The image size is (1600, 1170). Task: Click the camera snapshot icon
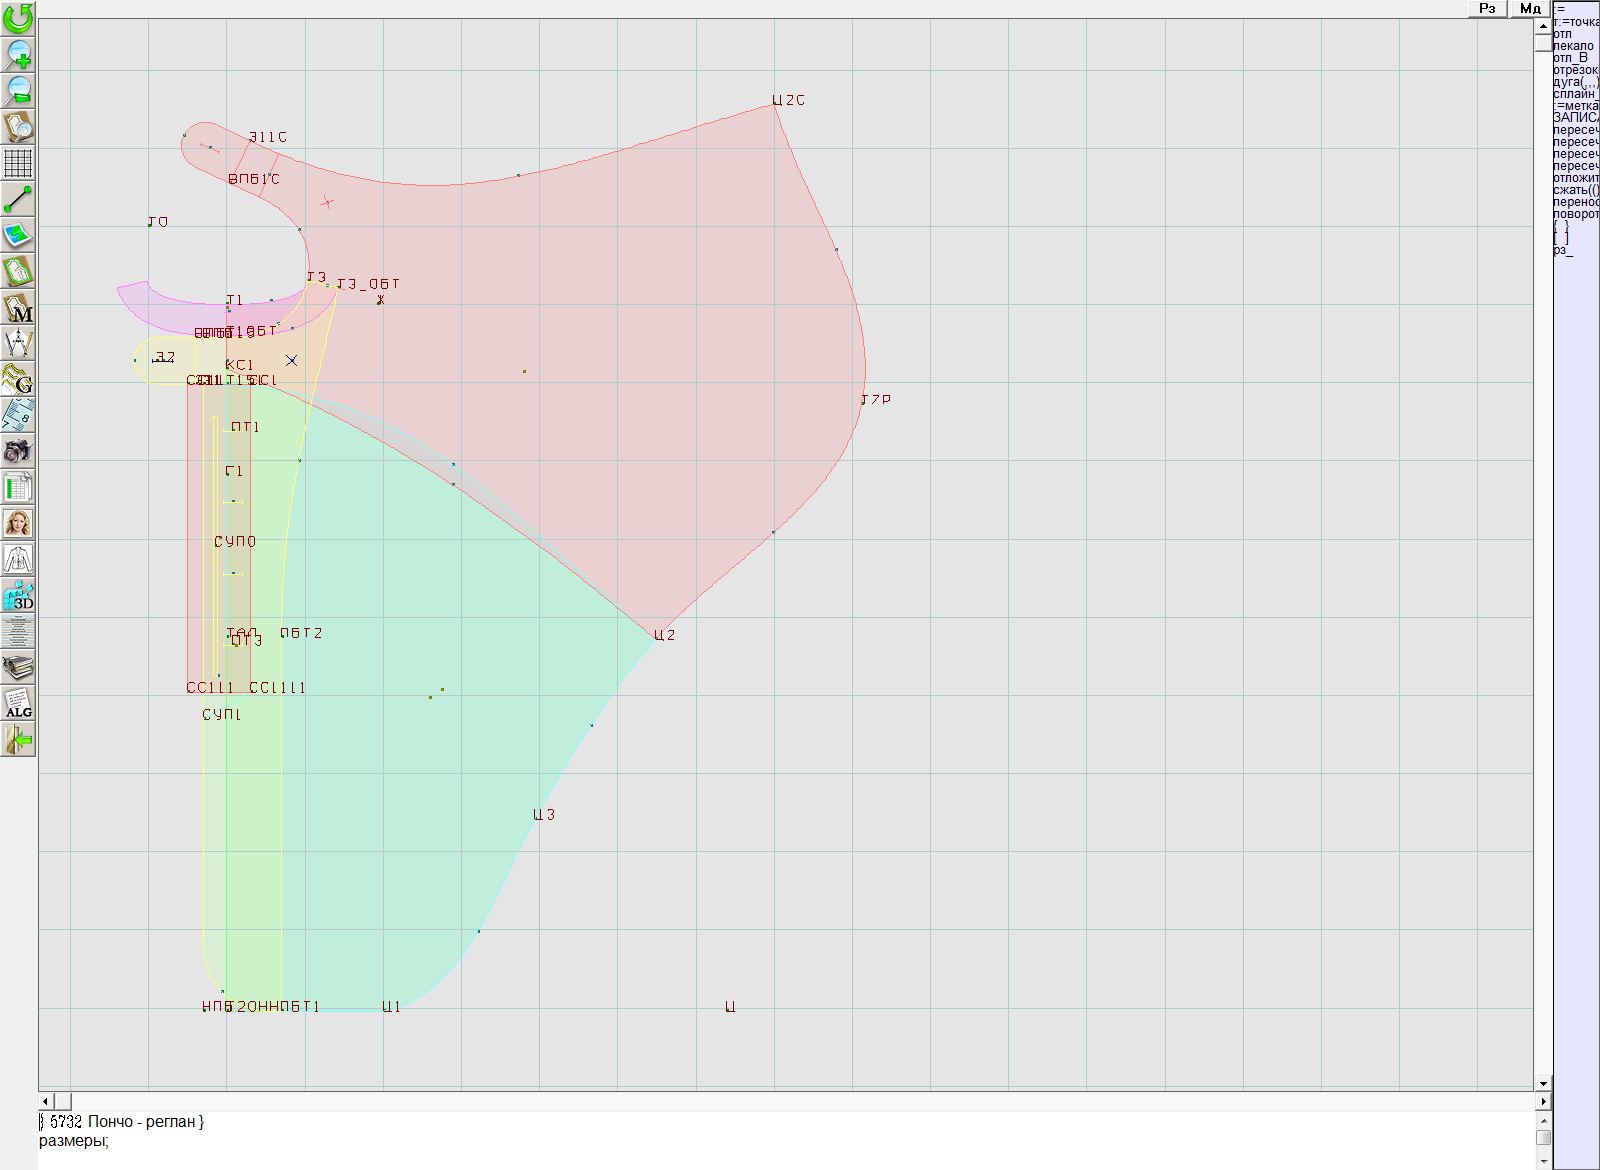tap(18, 451)
